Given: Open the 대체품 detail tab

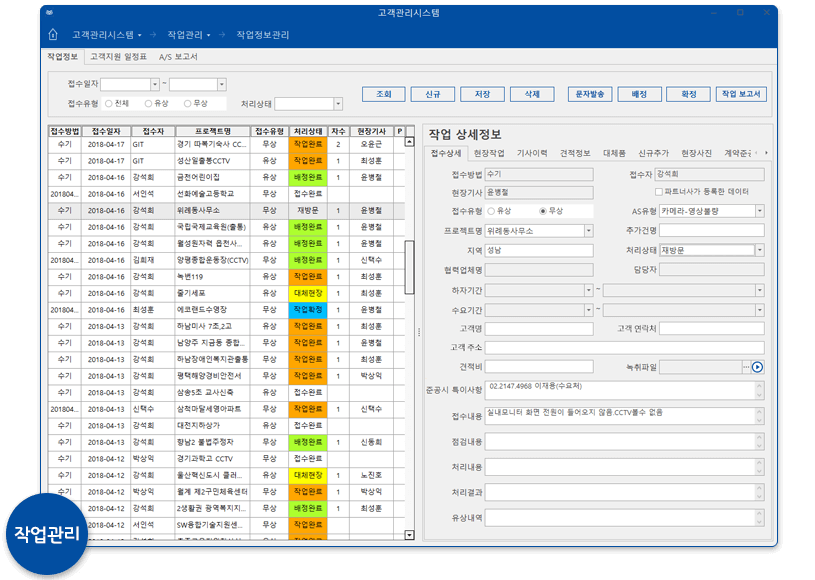Looking at the screenshot, I should coord(614,153).
